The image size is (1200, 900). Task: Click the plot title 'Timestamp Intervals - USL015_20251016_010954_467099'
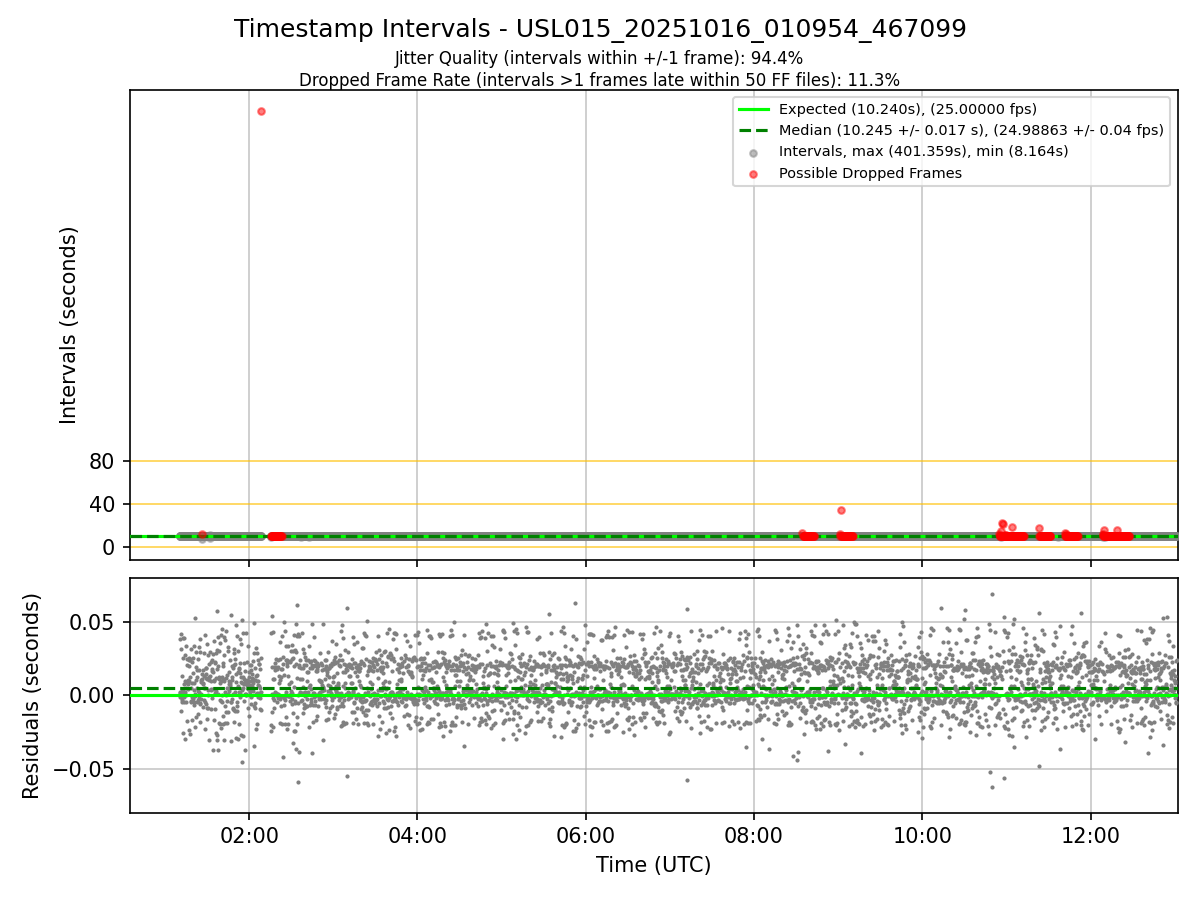click(600, 29)
